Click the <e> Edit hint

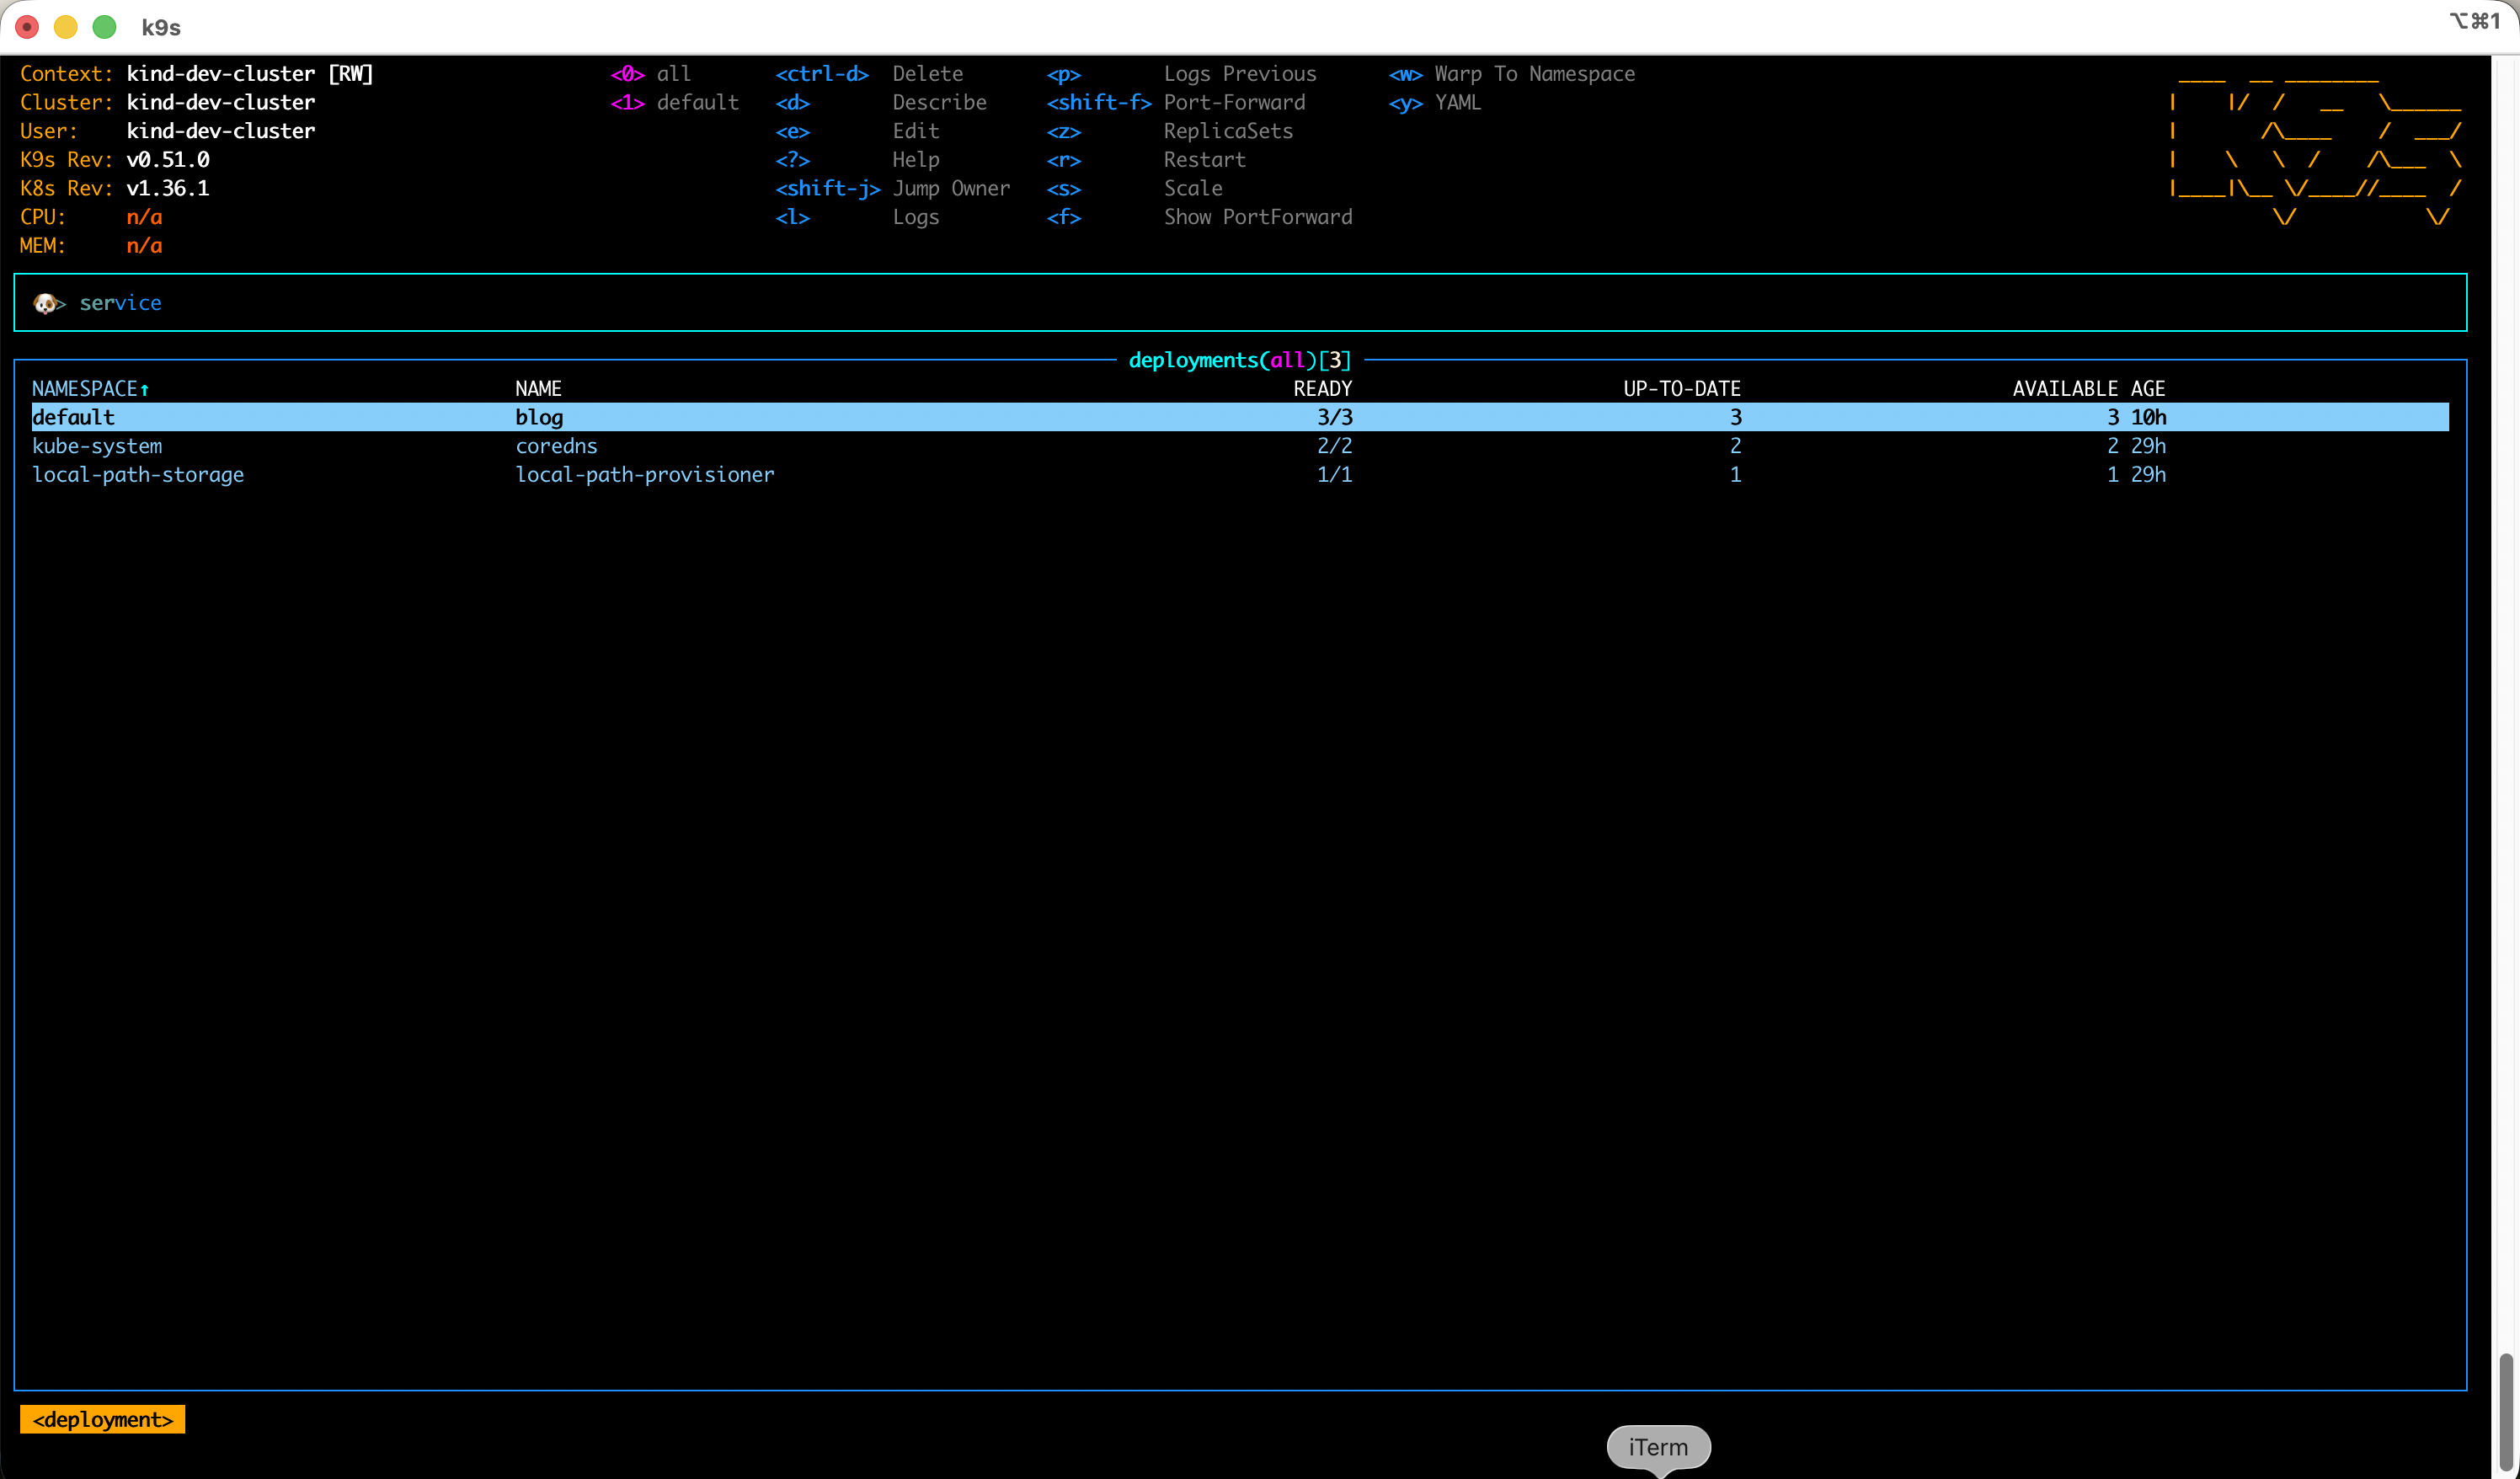coord(858,131)
